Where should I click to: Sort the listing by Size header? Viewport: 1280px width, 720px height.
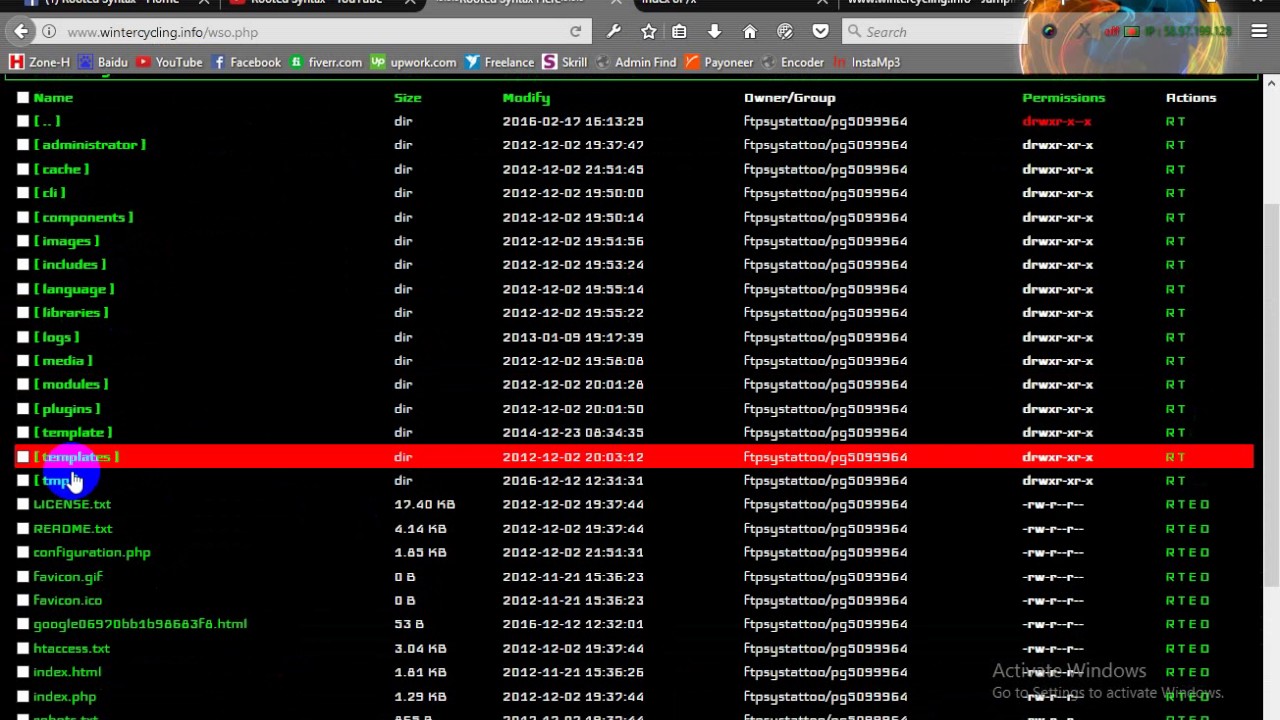tap(407, 98)
